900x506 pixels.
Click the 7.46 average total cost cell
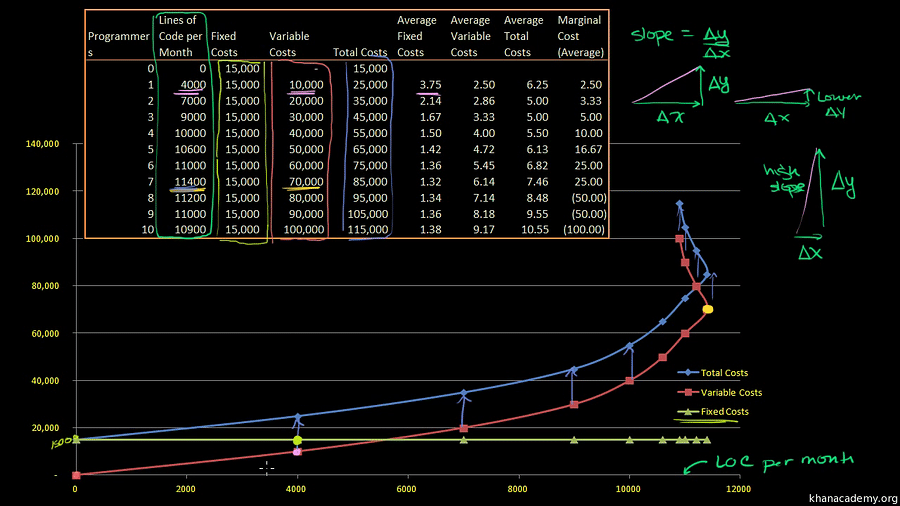point(537,182)
